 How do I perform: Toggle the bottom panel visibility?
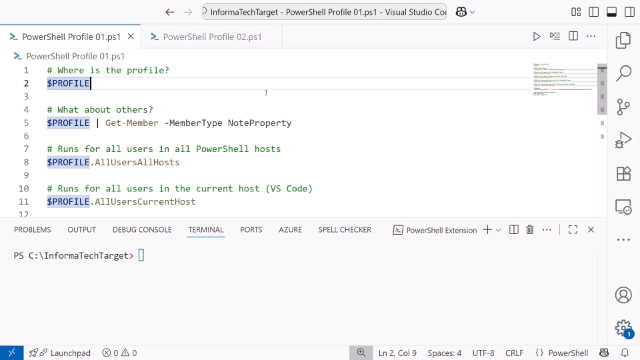coord(612,12)
